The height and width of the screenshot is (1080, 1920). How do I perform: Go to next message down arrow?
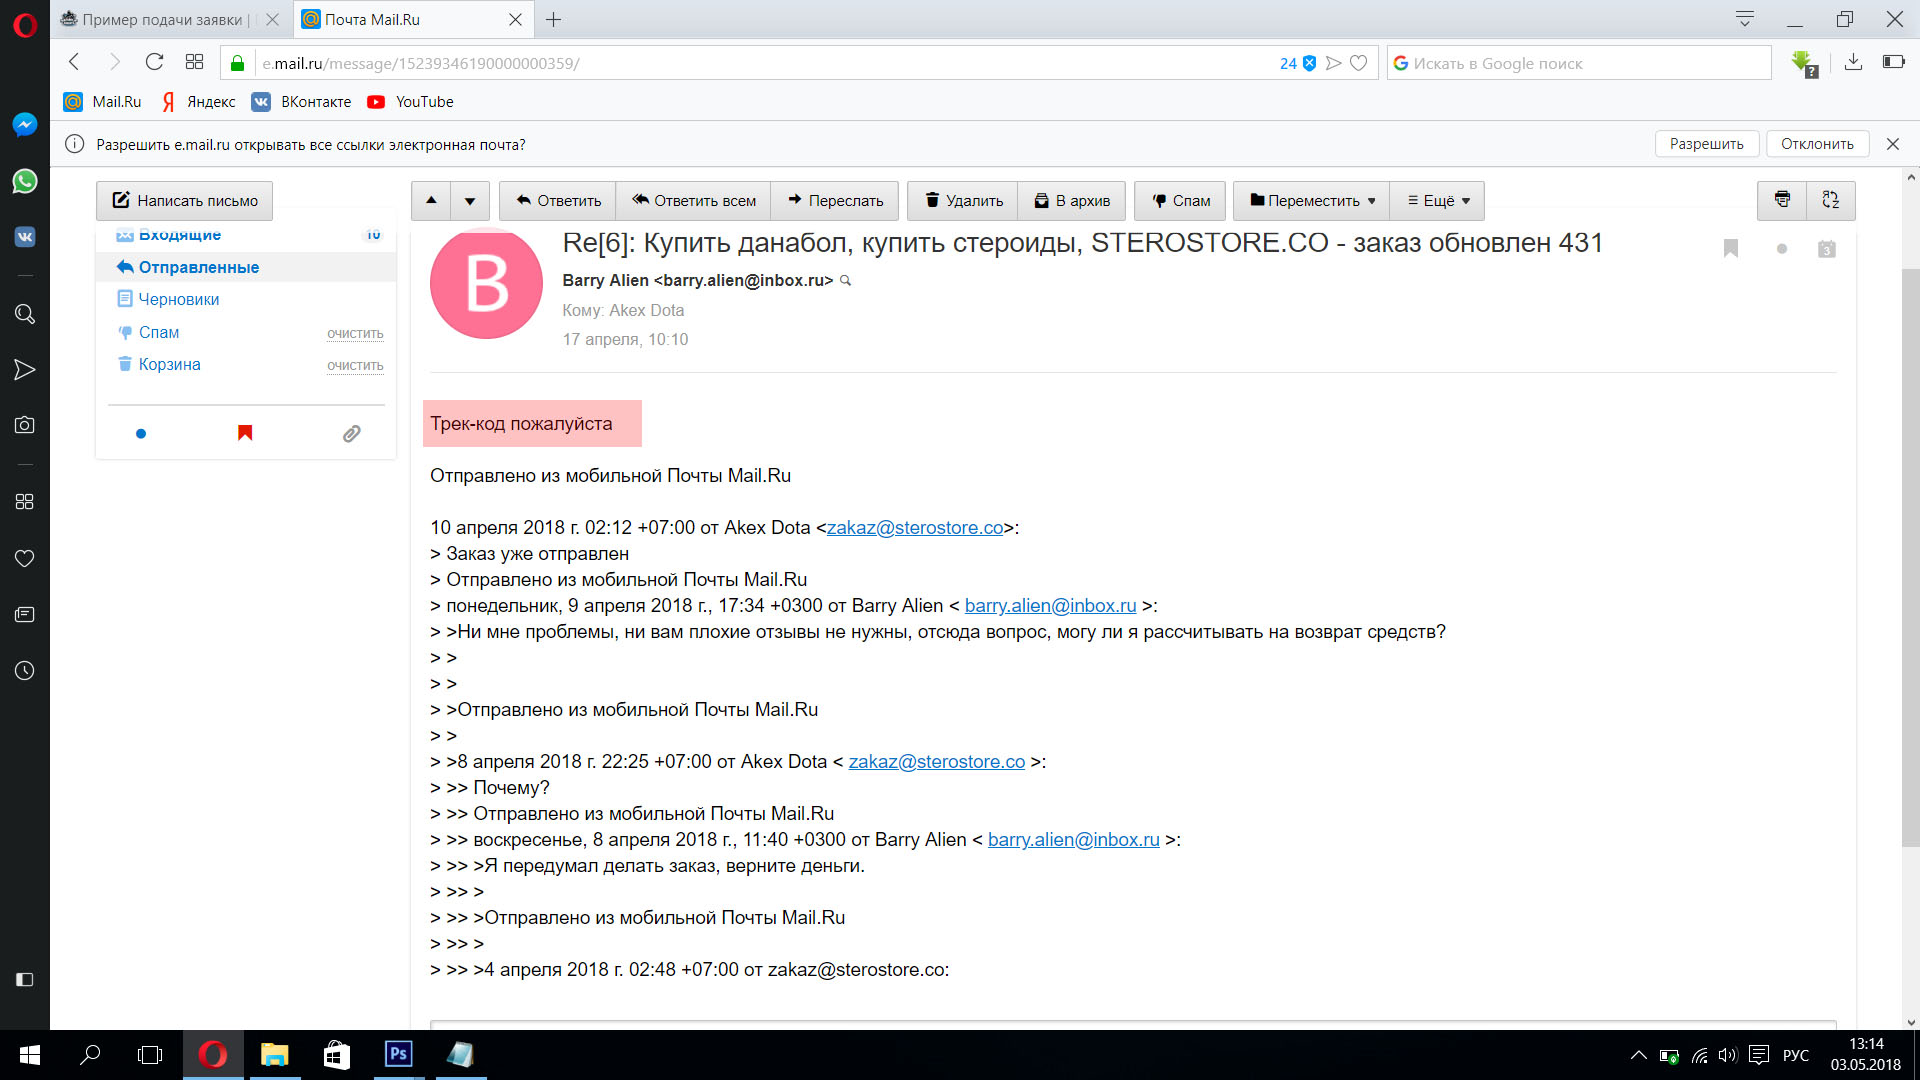tap(469, 200)
